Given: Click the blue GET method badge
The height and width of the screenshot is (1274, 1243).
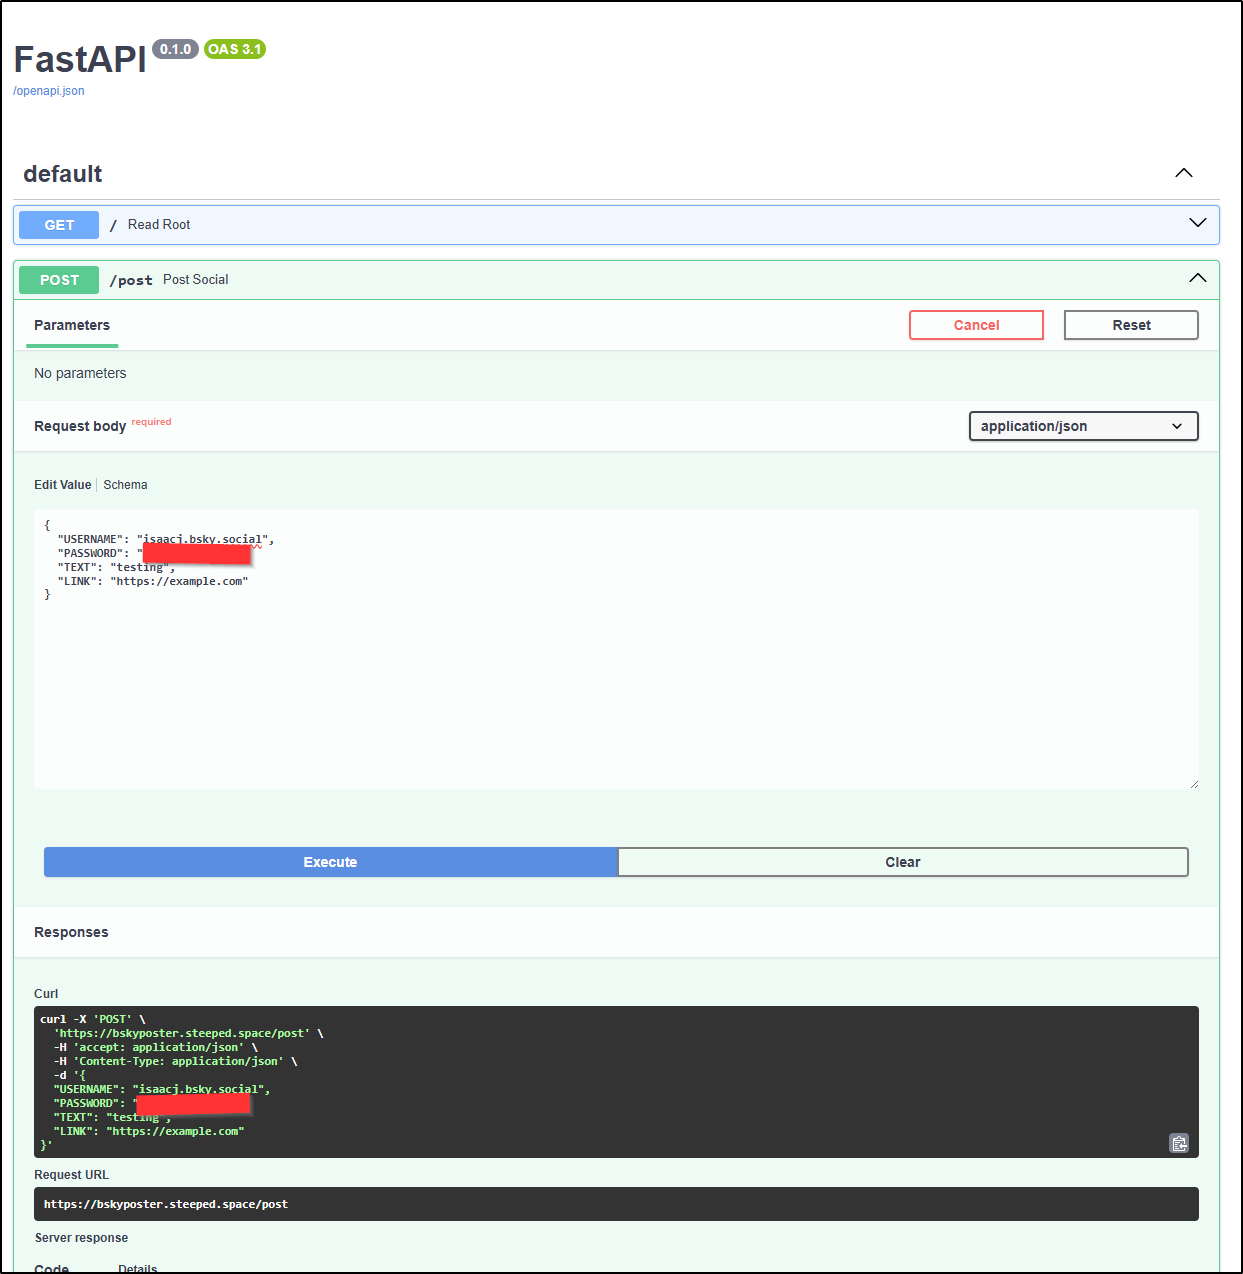Looking at the screenshot, I should coord(58,224).
